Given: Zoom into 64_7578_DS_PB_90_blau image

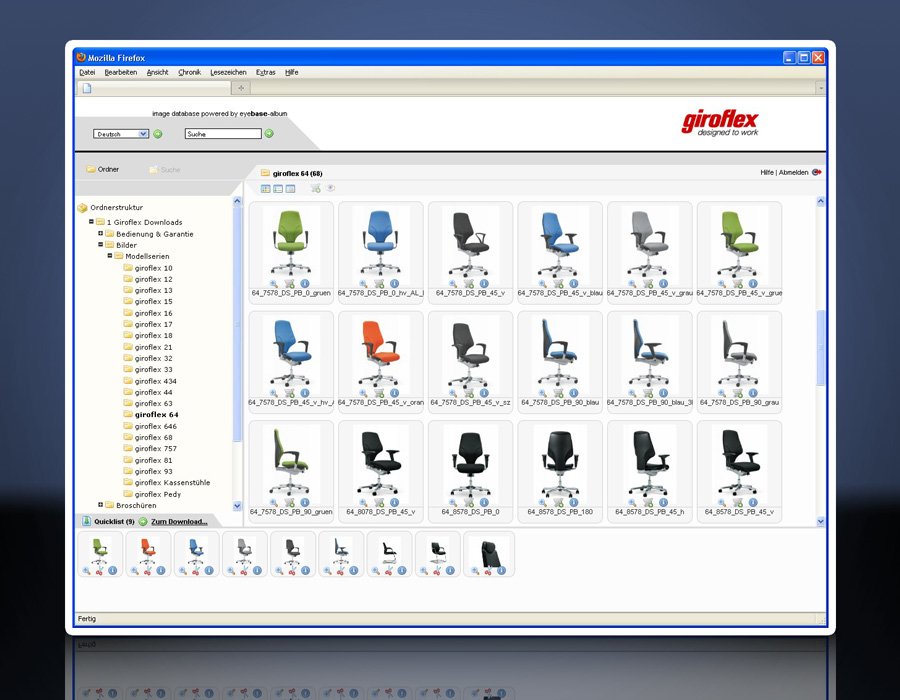Looking at the screenshot, I should click(x=543, y=393).
